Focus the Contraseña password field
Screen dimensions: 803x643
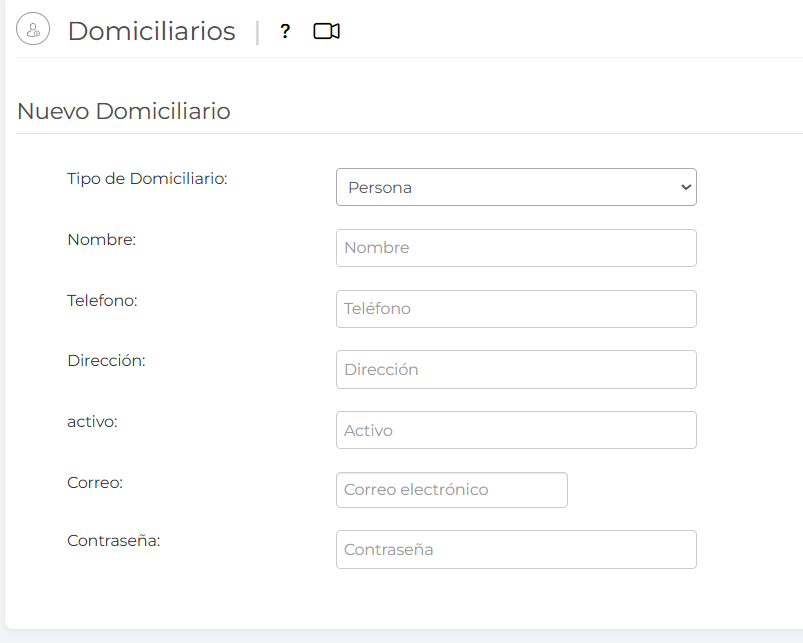coord(516,550)
